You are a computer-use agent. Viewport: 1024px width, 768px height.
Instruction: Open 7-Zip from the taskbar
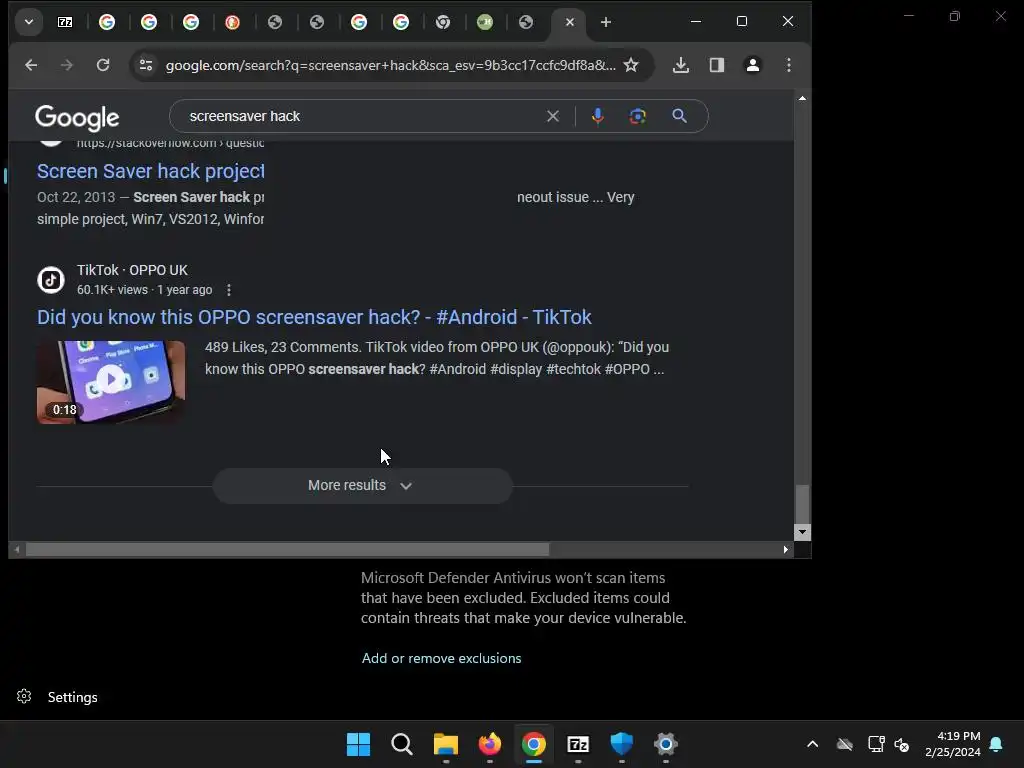pos(578,744)
